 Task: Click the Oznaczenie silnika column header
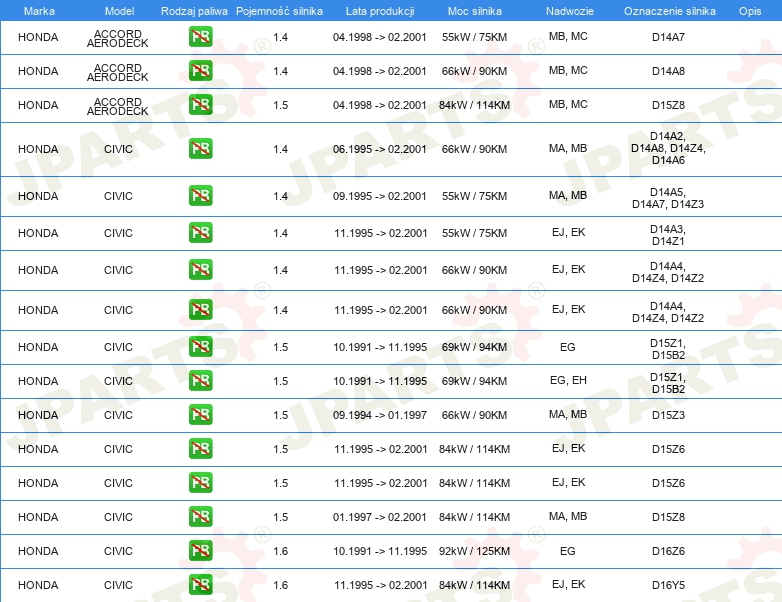click(670, 11)
